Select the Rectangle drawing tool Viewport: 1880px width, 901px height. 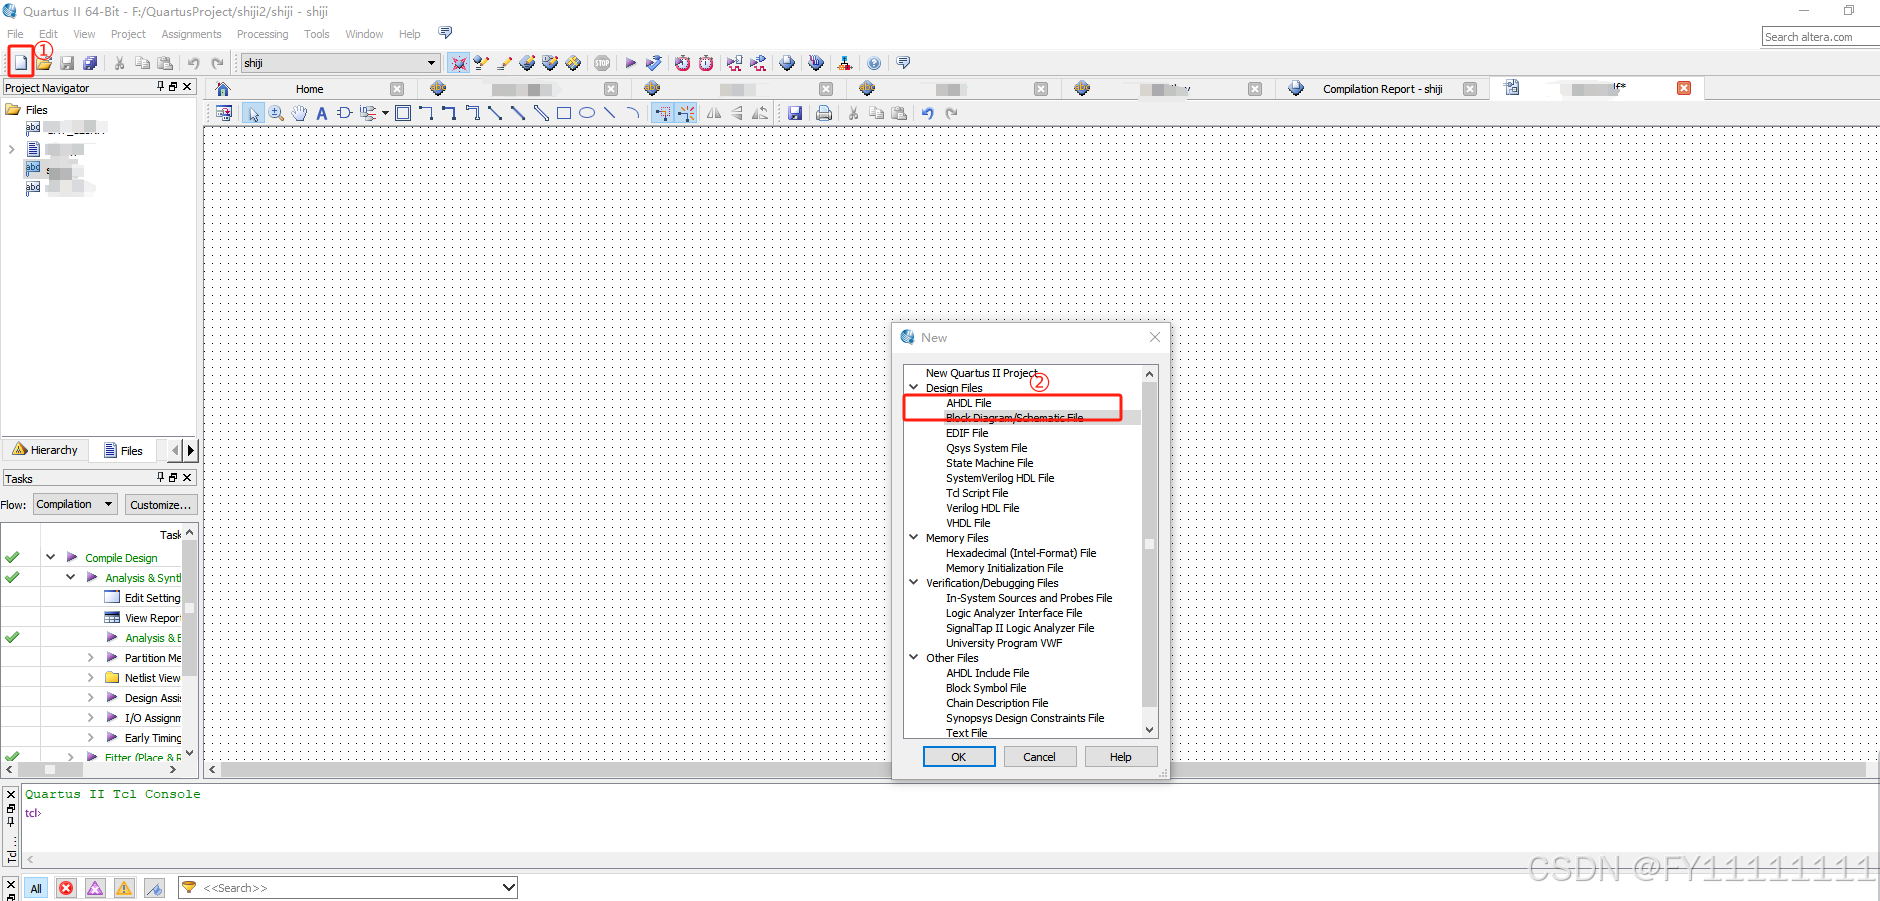pos(564,113)
